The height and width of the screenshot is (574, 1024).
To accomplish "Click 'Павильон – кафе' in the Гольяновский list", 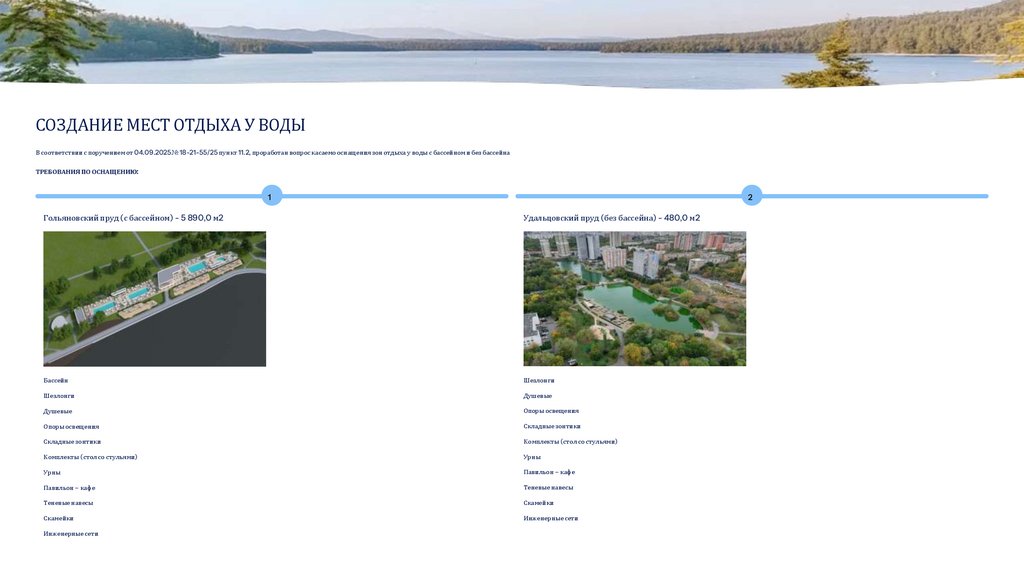I will click(x=69, y=488).
